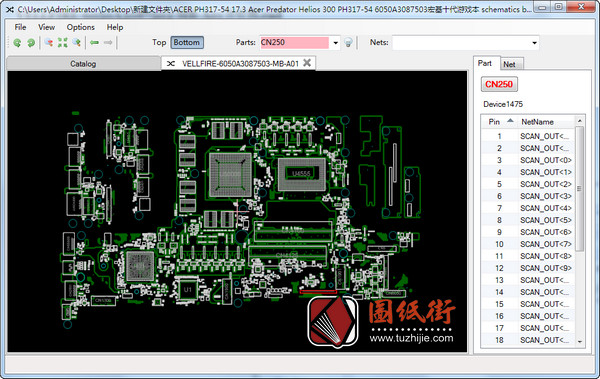Fit board to window with green arrows icon

63,42
